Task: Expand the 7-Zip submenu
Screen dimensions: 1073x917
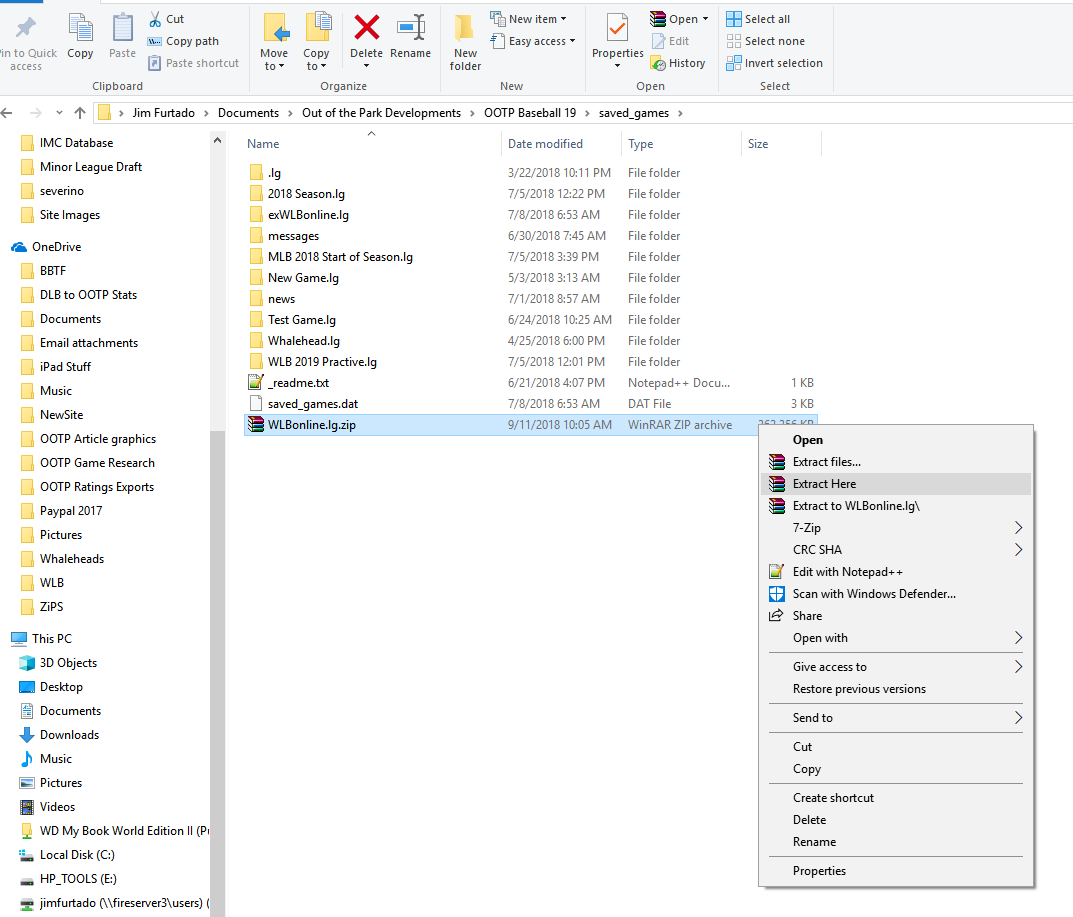Action: coord(896,528)
